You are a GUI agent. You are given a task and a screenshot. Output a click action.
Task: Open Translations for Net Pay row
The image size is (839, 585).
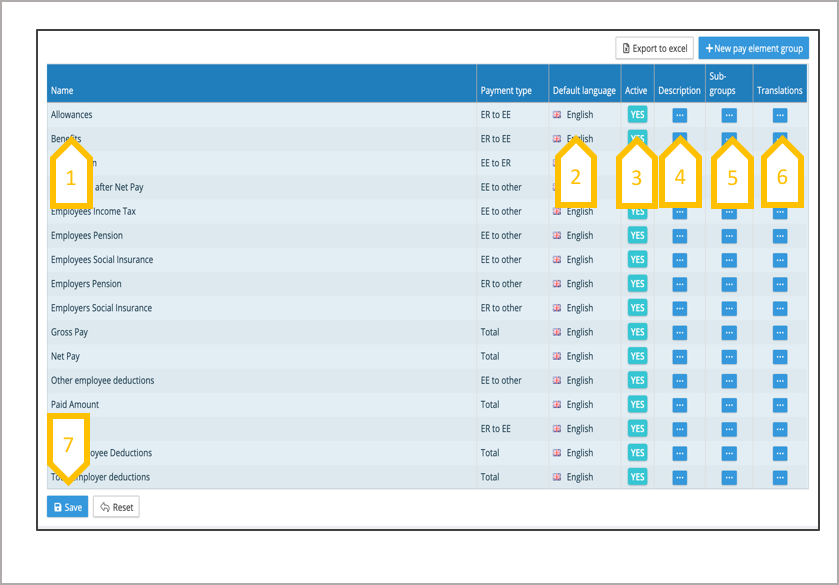[x=779, y=356]
